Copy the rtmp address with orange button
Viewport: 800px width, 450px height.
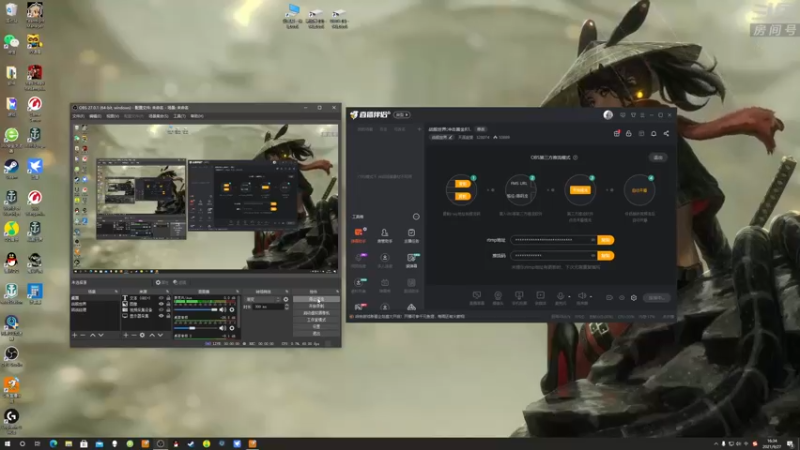[606, 240]
